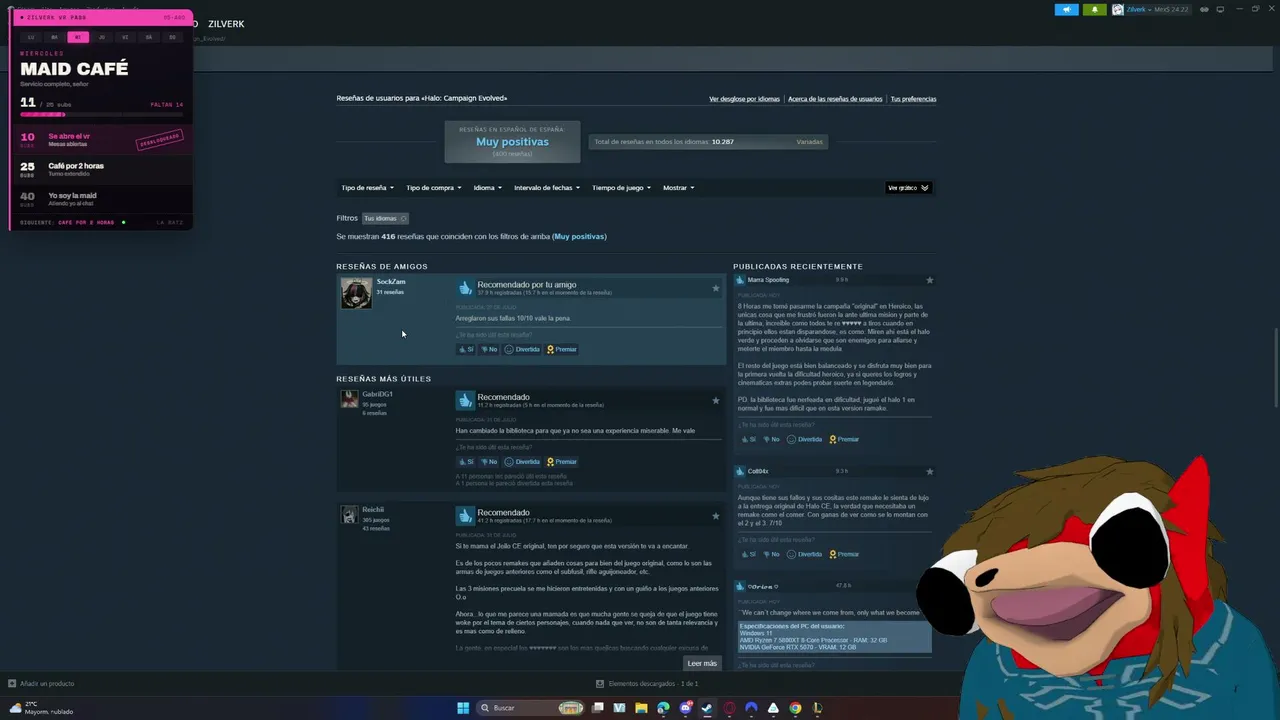Screen dimensions: 1280x720
Task: Open SockZam's profile avatar
Action: click(356, 293)
